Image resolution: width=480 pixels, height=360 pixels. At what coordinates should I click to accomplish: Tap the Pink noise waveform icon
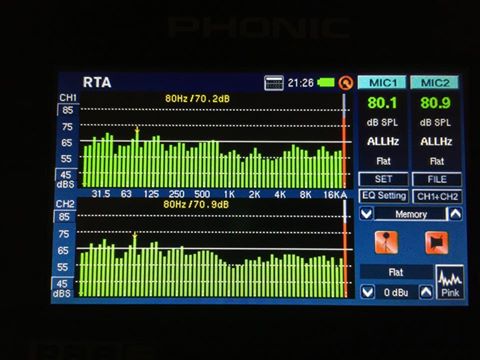click(450, 283)
